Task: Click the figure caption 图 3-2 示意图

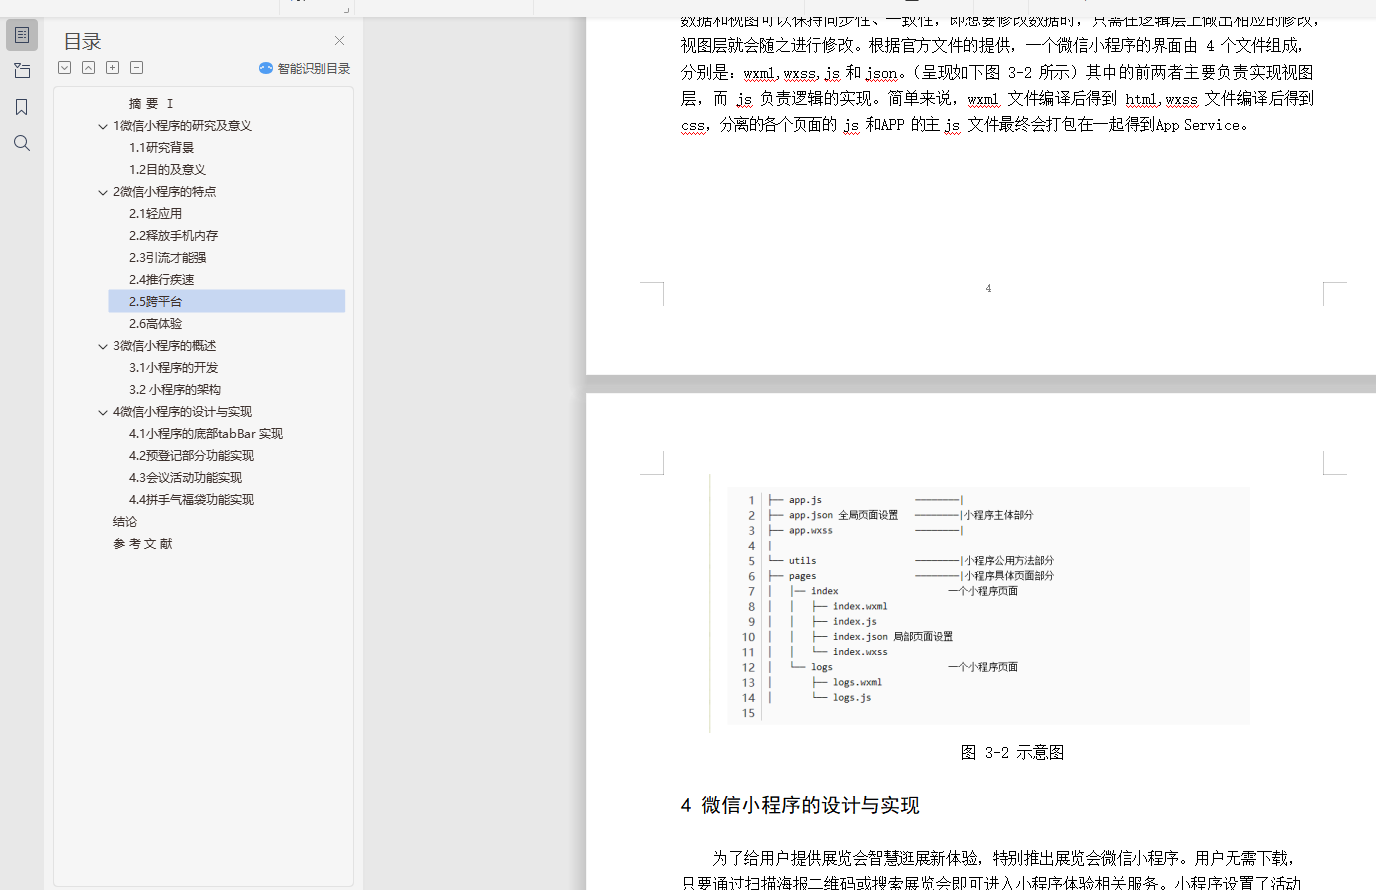Action: click(x=1012, y=752)
